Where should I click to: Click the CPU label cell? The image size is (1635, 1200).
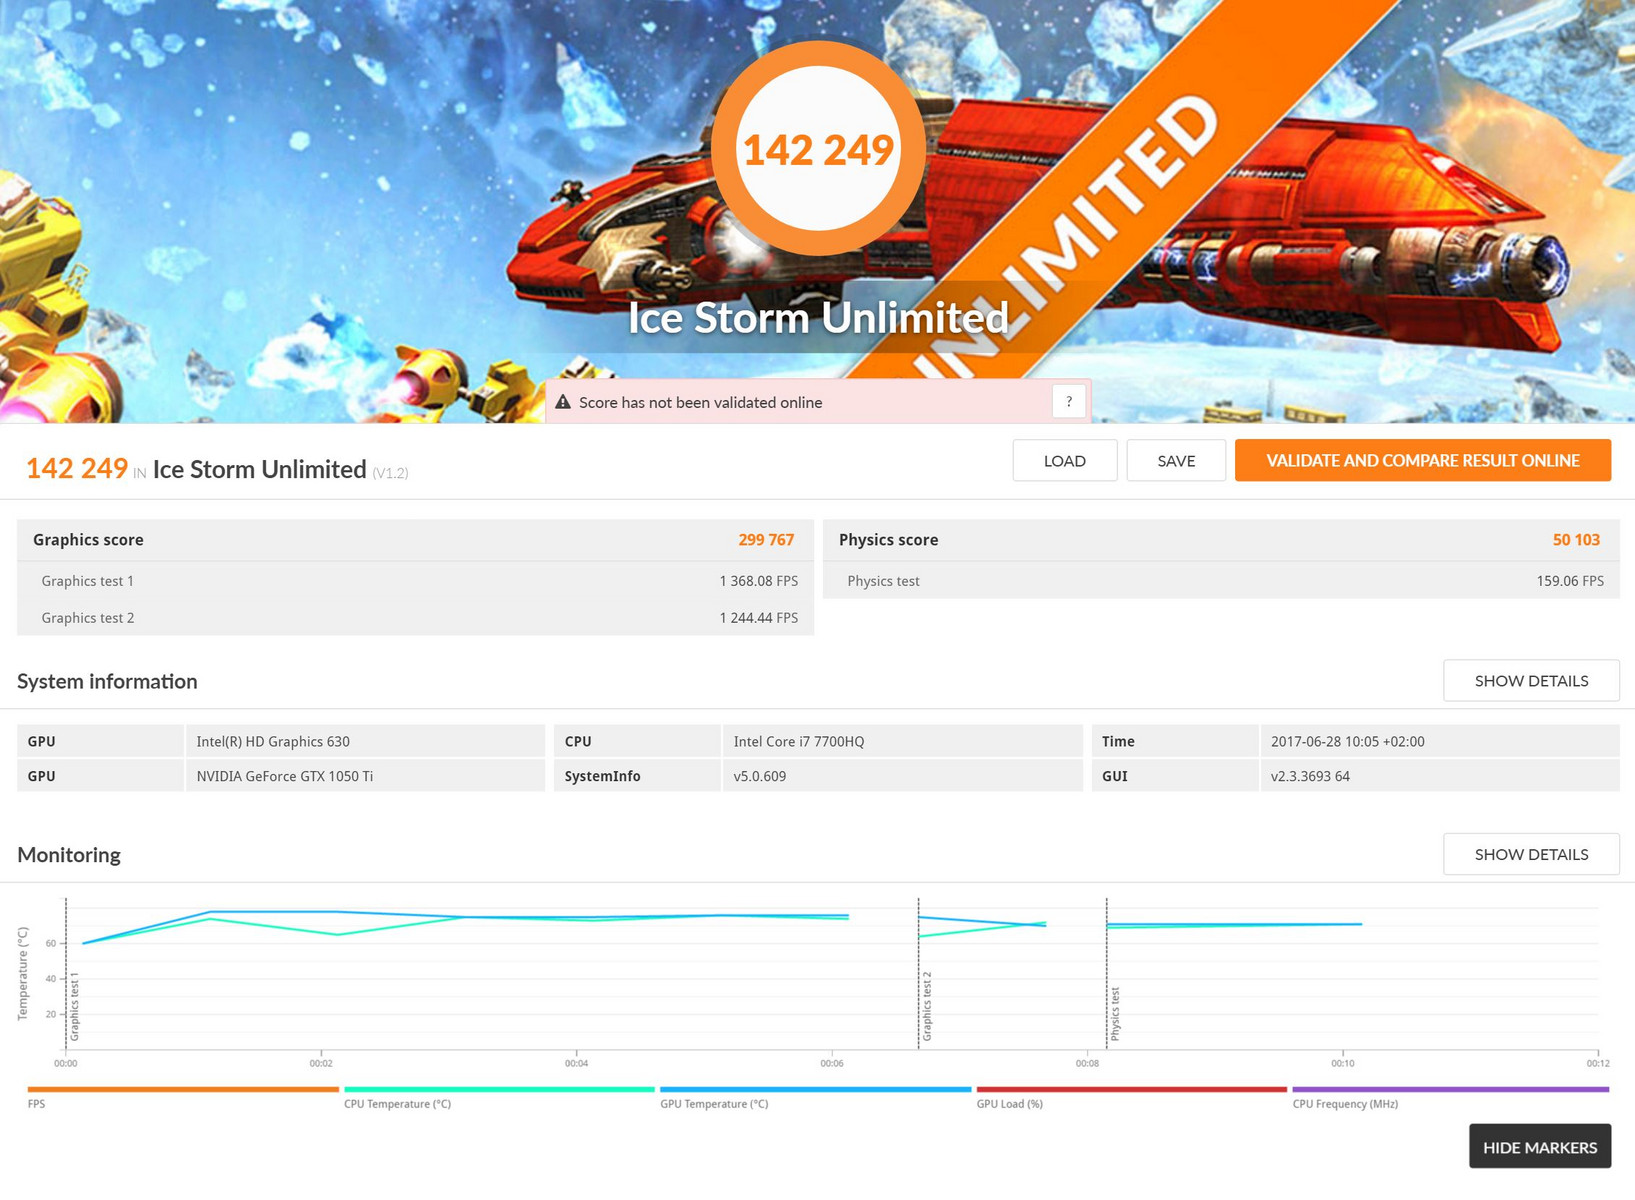637,741
